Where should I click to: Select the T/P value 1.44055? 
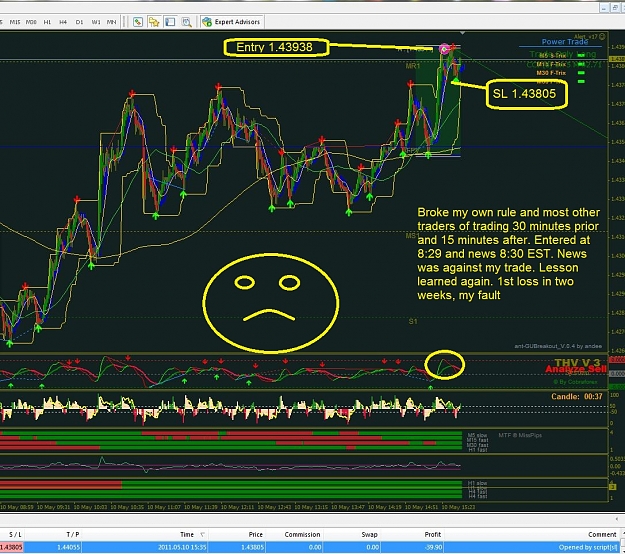pyautogui.click(x=69, y=547)
